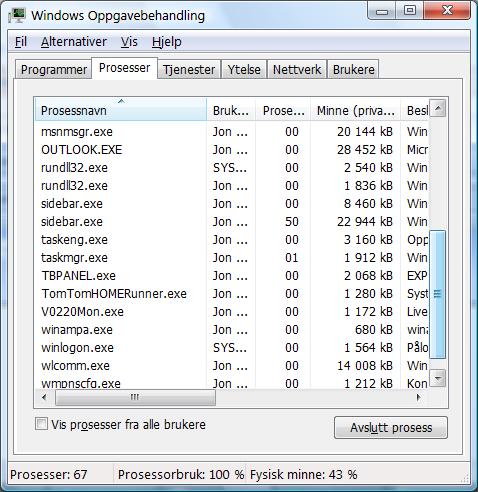The image size is (478, 492).
Task: Select rundll32.exe using 1 836 kB
Action: [x=231, y=186]
